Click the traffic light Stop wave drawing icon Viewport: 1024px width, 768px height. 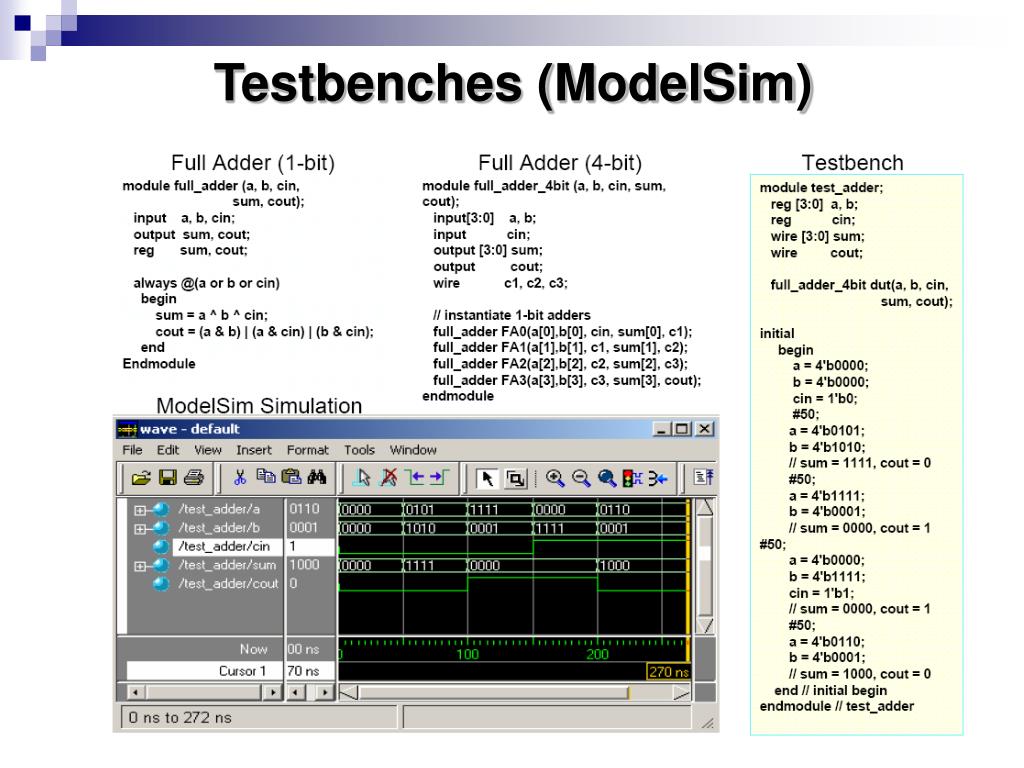coord(632,479)
